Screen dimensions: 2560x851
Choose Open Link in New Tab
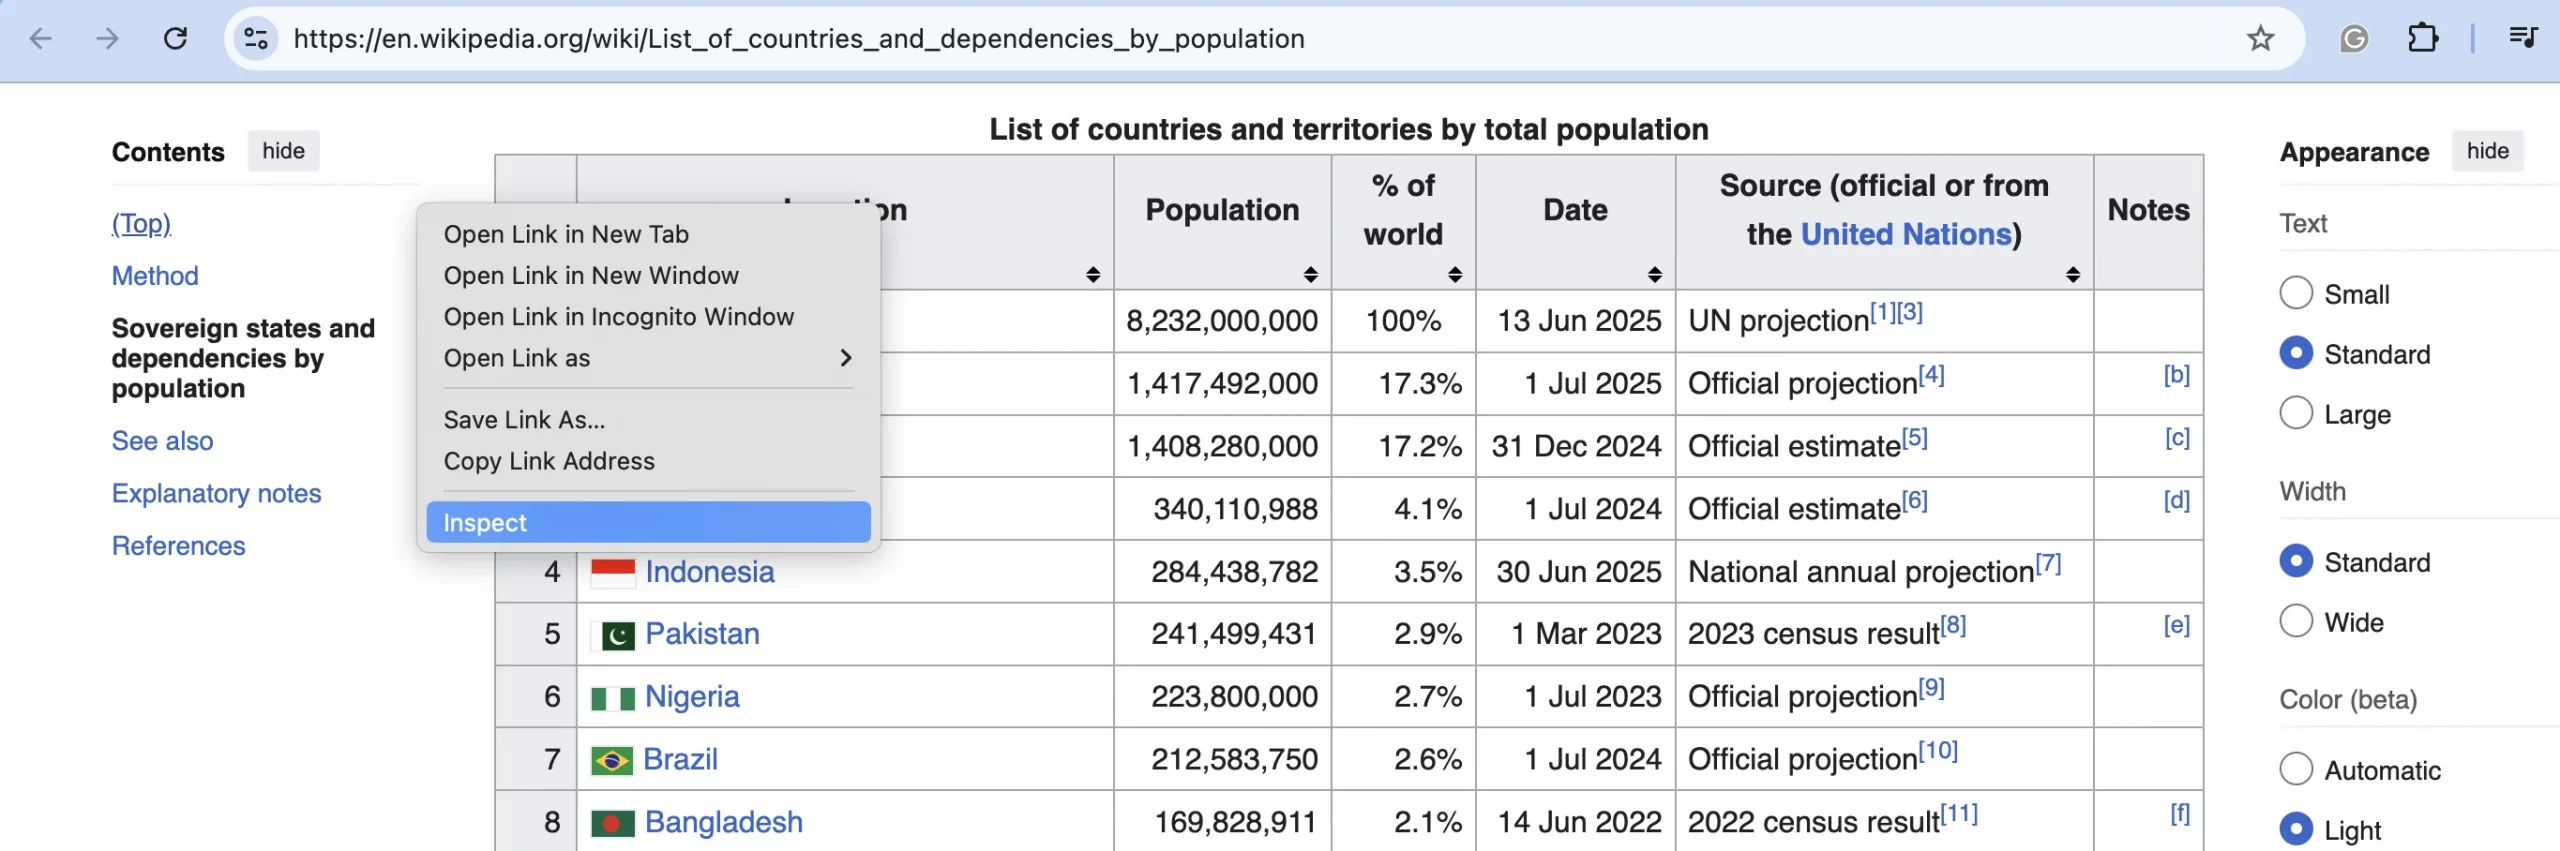point(648,234)
